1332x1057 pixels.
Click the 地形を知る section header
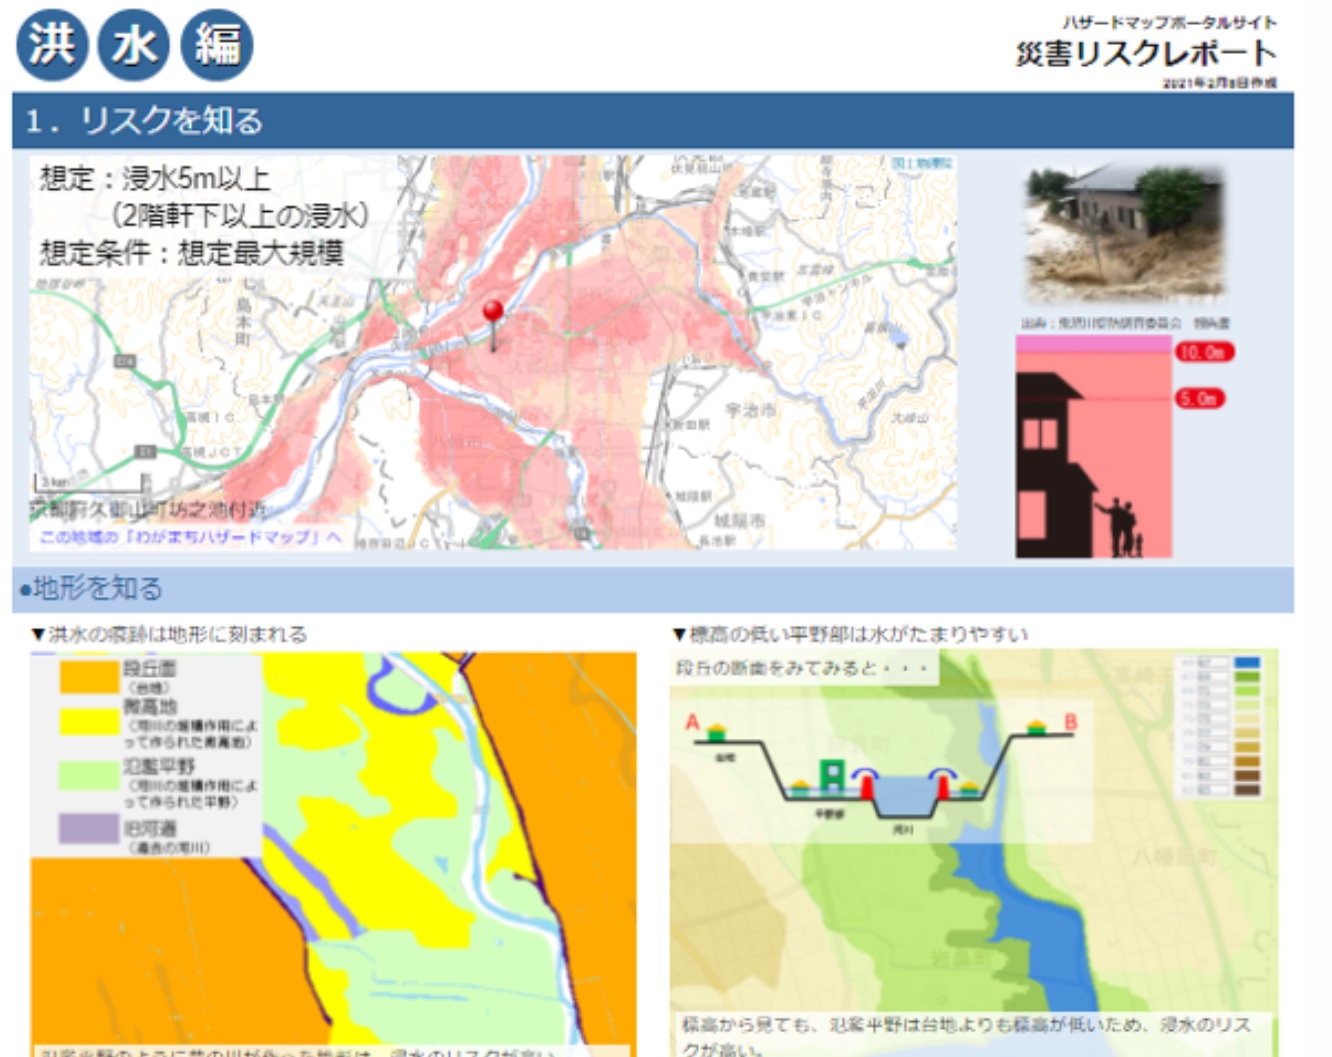(x=97, y=588)
